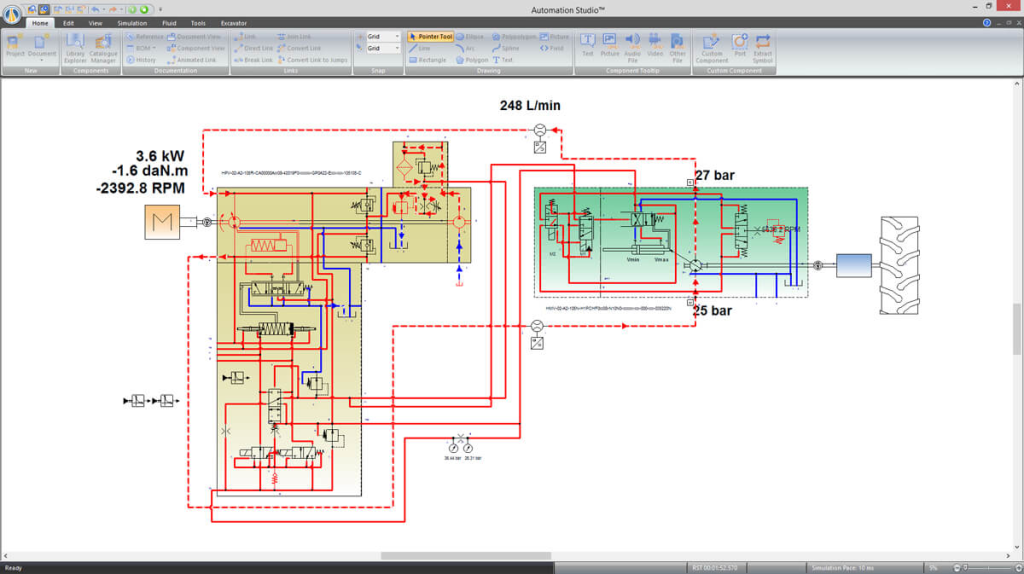This screenshot has width=1024, height=574.
Task: Switch to the Simulation ribbon tab
Action: click(x=132, y=23)
